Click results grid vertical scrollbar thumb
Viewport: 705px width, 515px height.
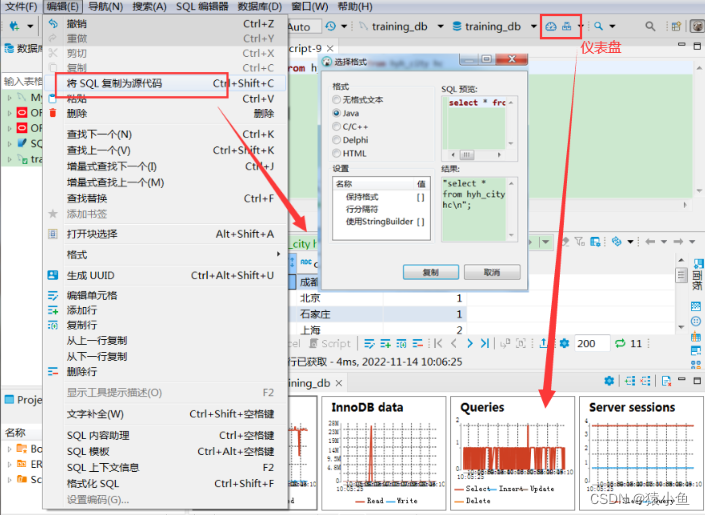point(681,275)
